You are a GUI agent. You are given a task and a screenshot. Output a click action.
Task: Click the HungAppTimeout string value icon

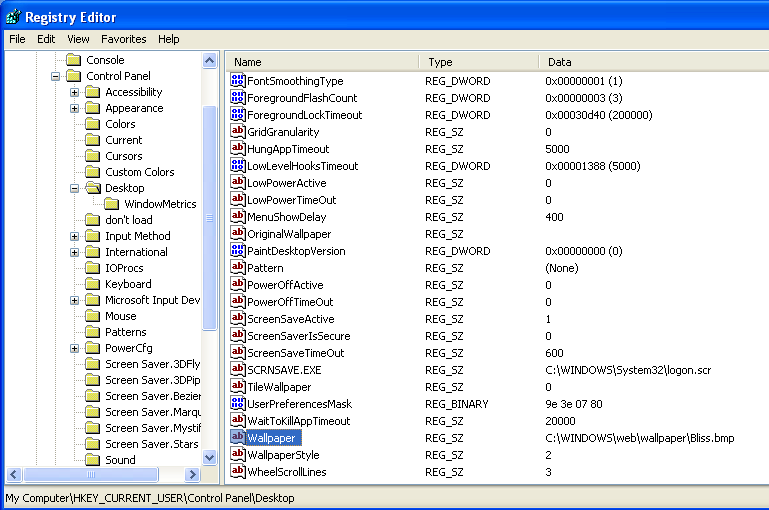tap(238, 148)
